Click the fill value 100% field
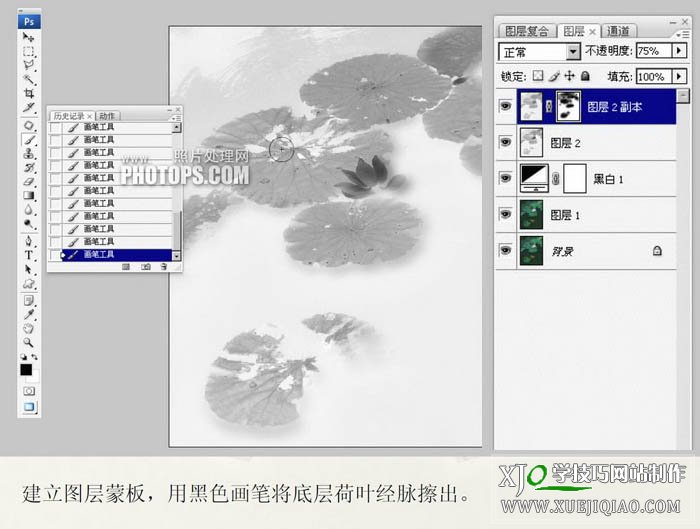The image size is (700, 529). coord(654,76)
